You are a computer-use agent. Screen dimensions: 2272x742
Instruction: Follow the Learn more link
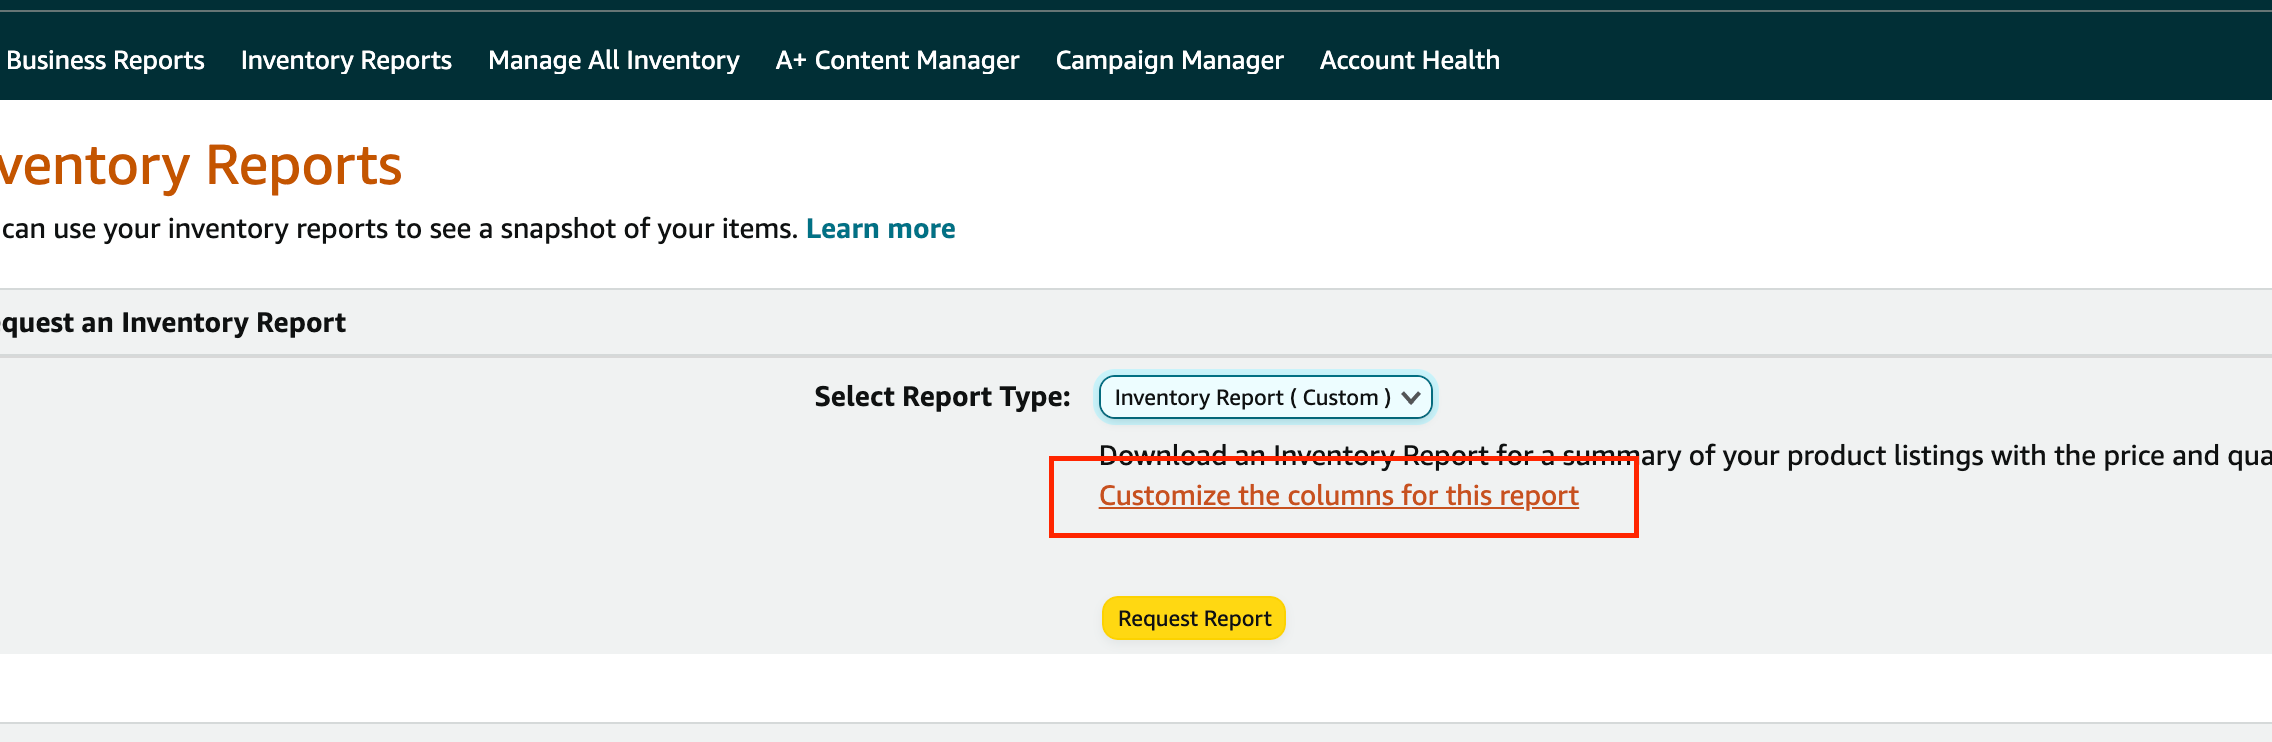tap(880, 229)
